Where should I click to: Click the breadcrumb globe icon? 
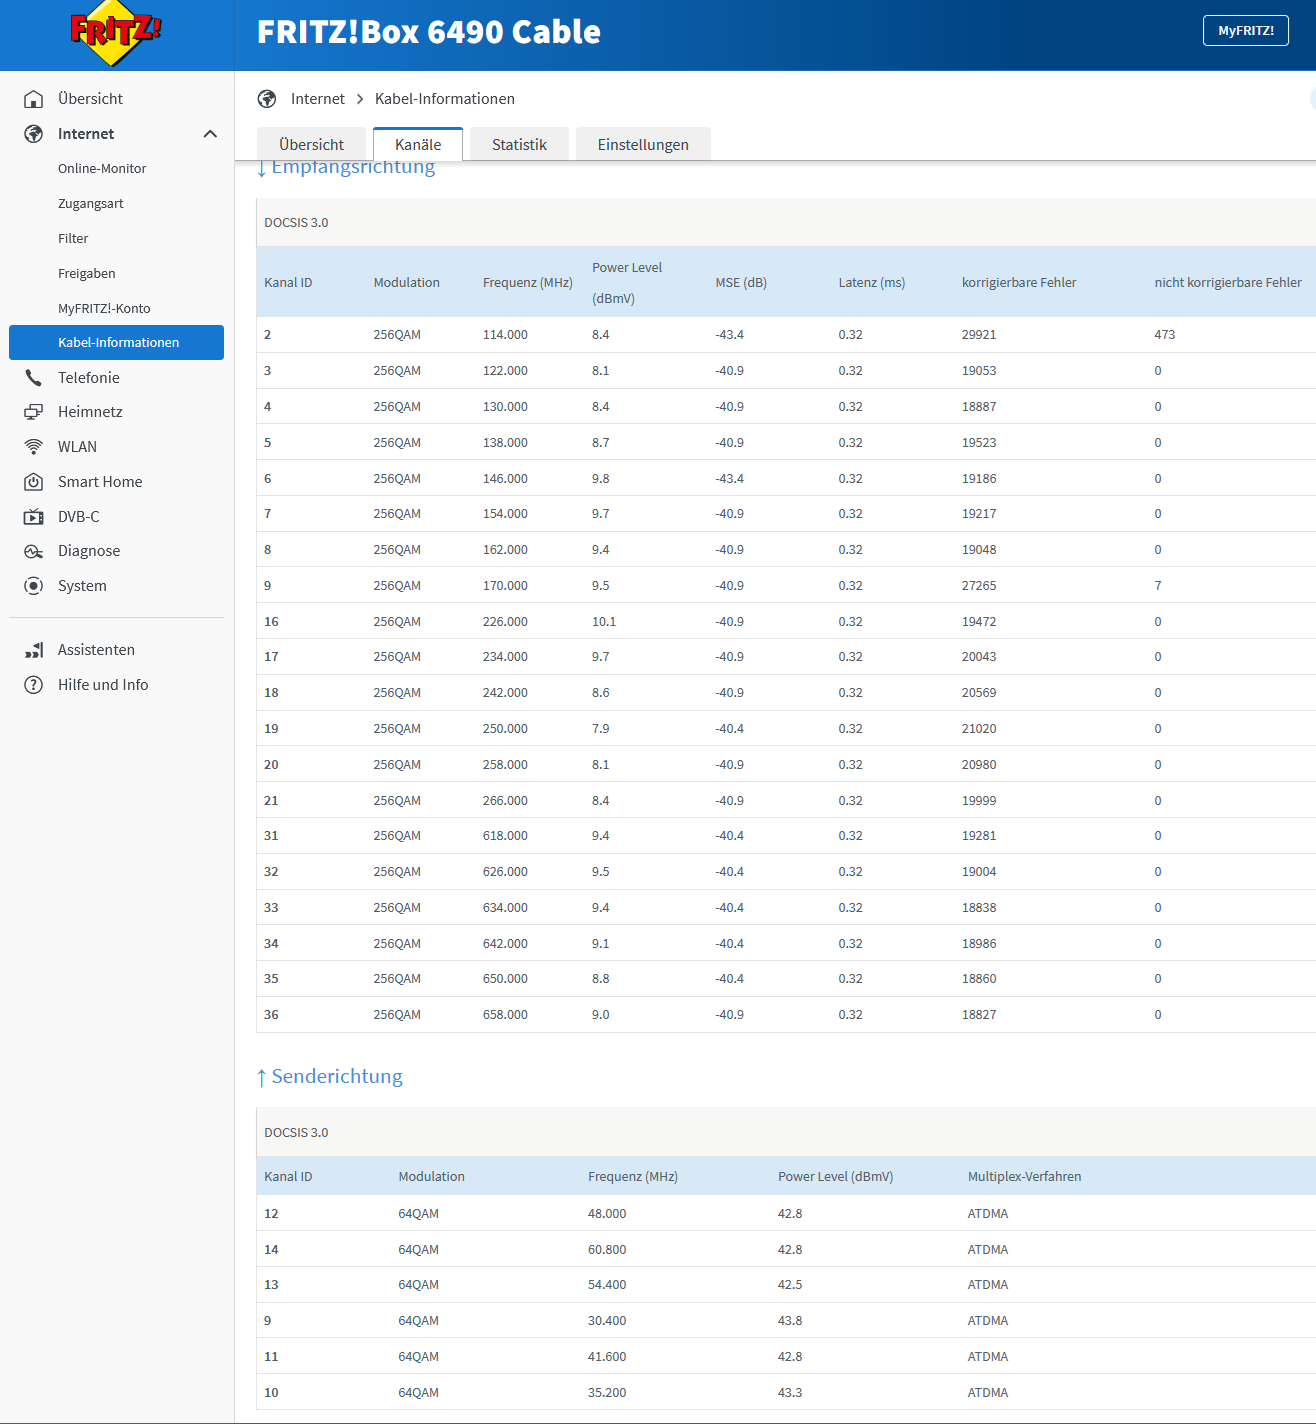click(267, 99)
